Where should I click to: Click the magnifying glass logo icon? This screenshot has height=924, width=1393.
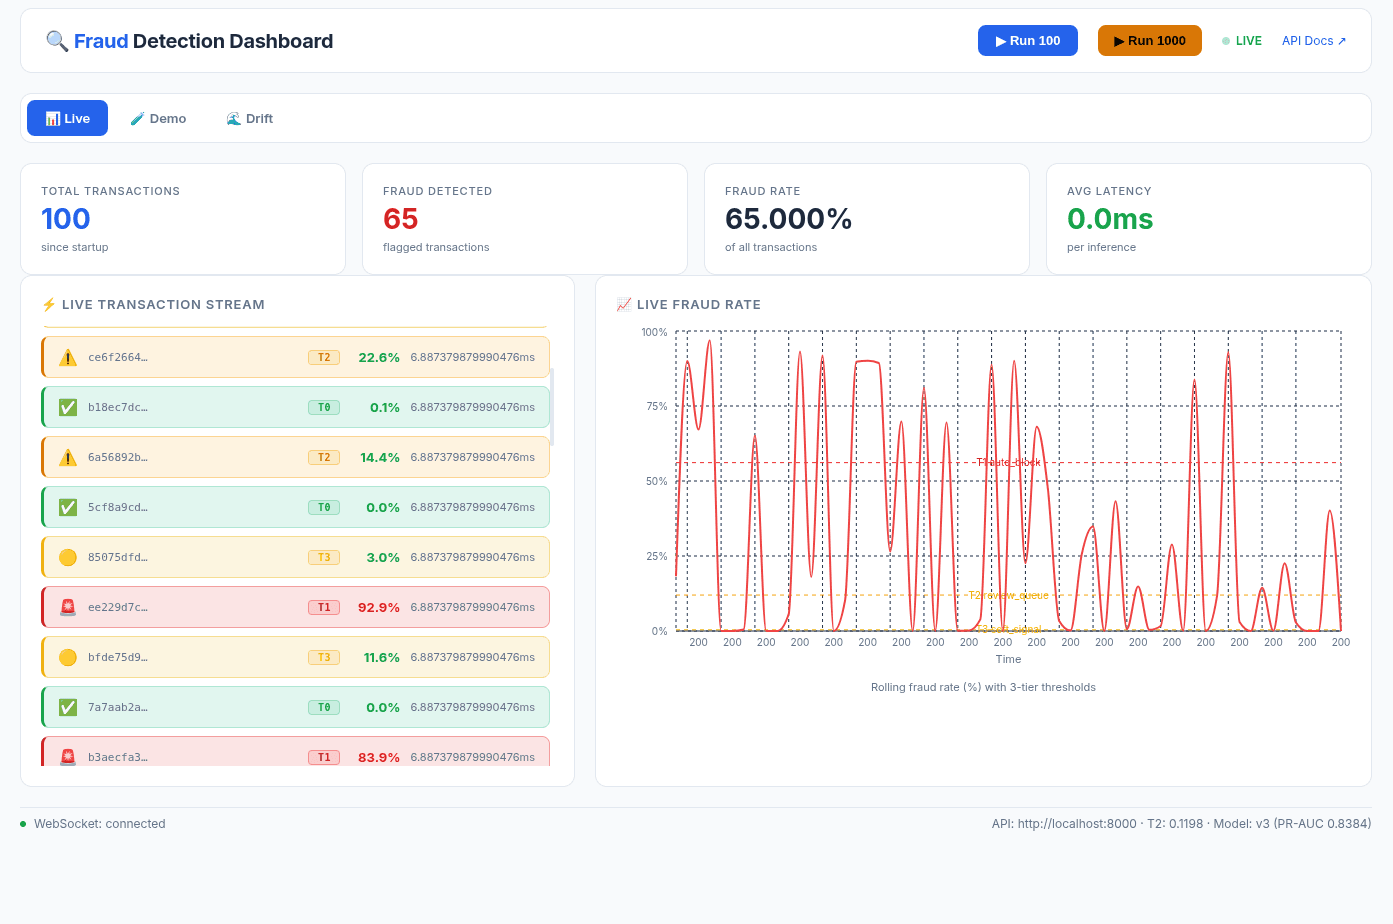(x=57, y=41)
